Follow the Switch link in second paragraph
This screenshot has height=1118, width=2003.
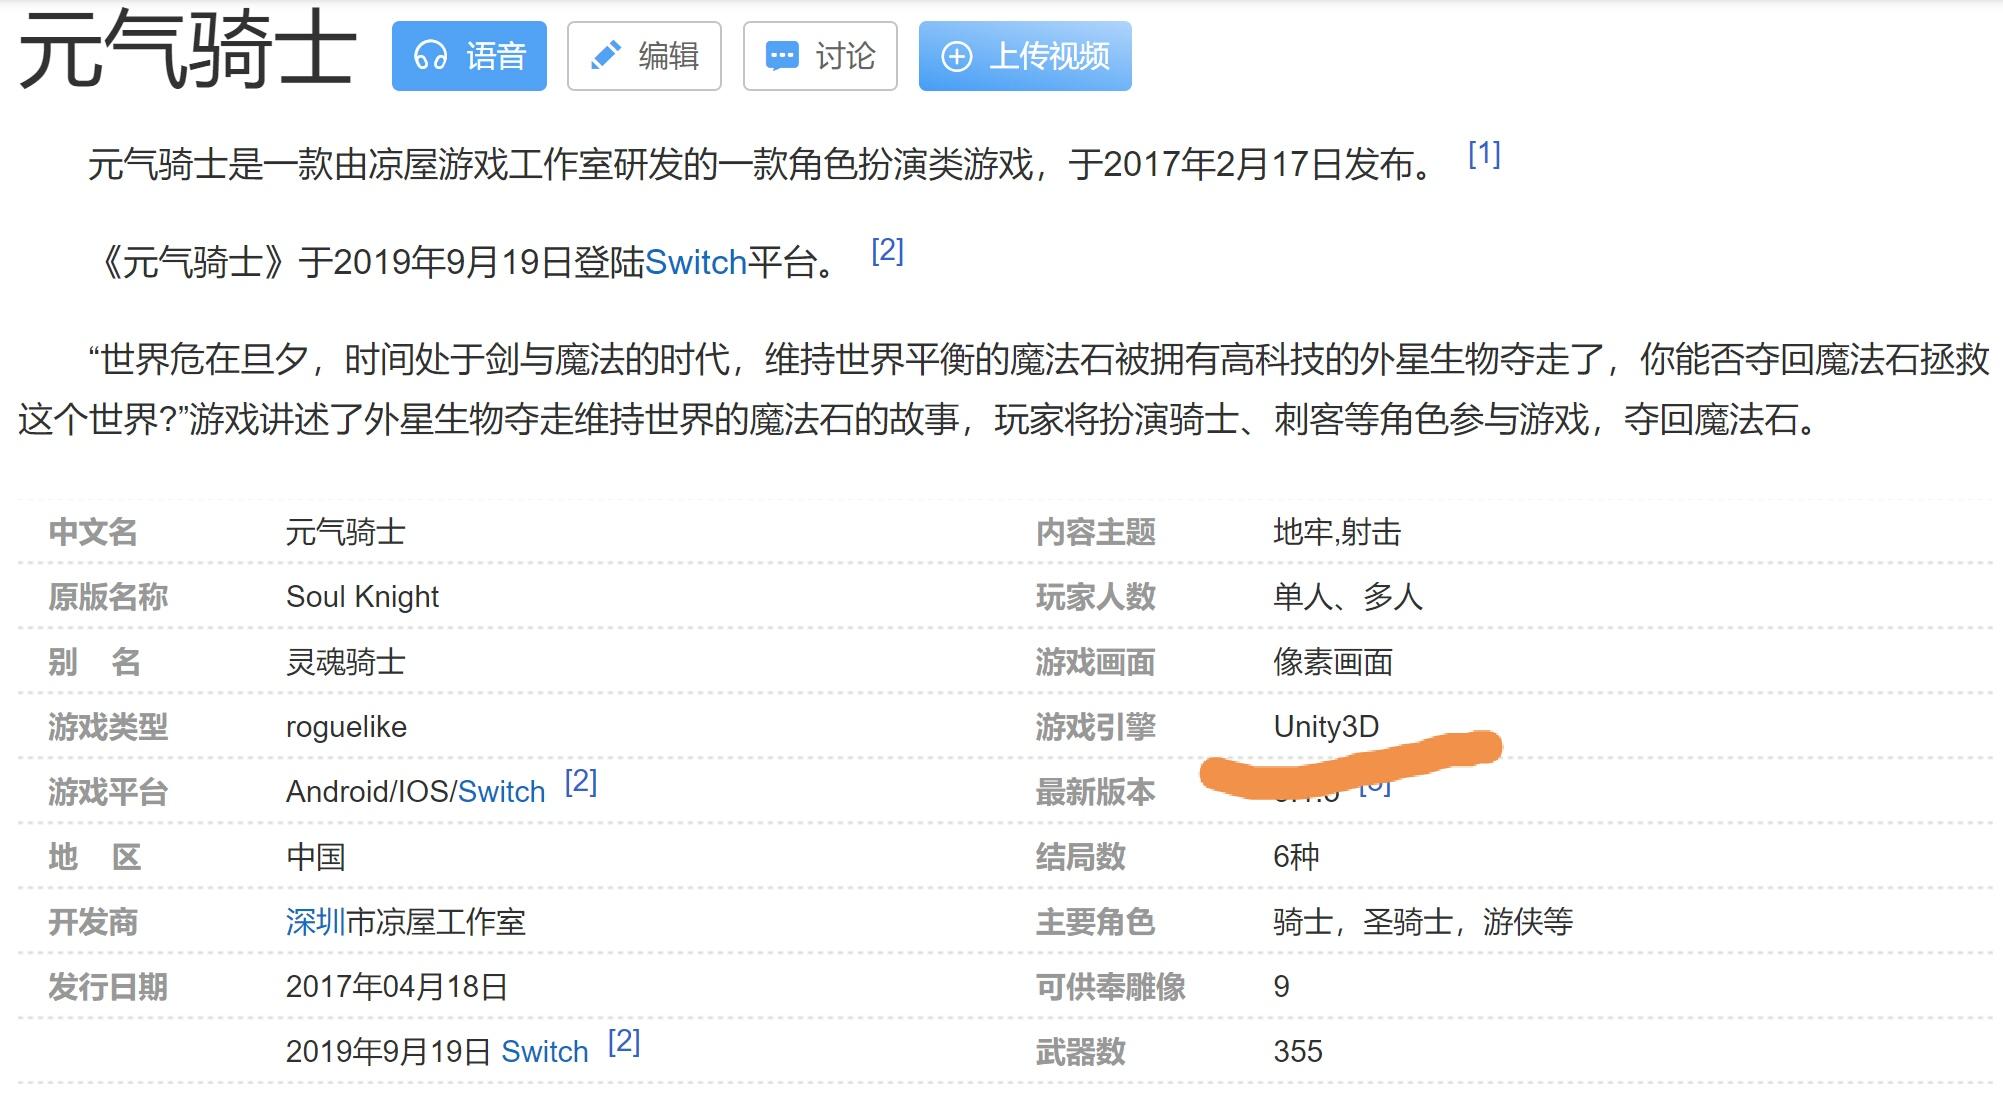(696, 263)
